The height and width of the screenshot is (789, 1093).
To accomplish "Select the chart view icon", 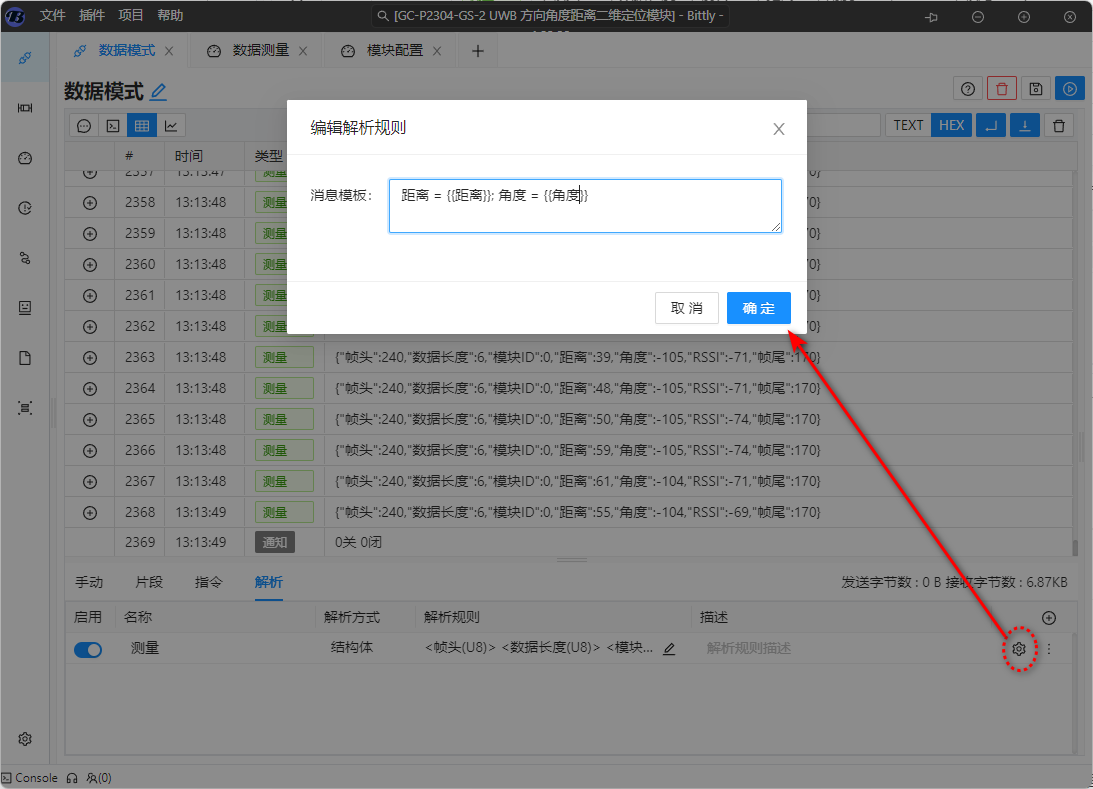I will 171,126.
